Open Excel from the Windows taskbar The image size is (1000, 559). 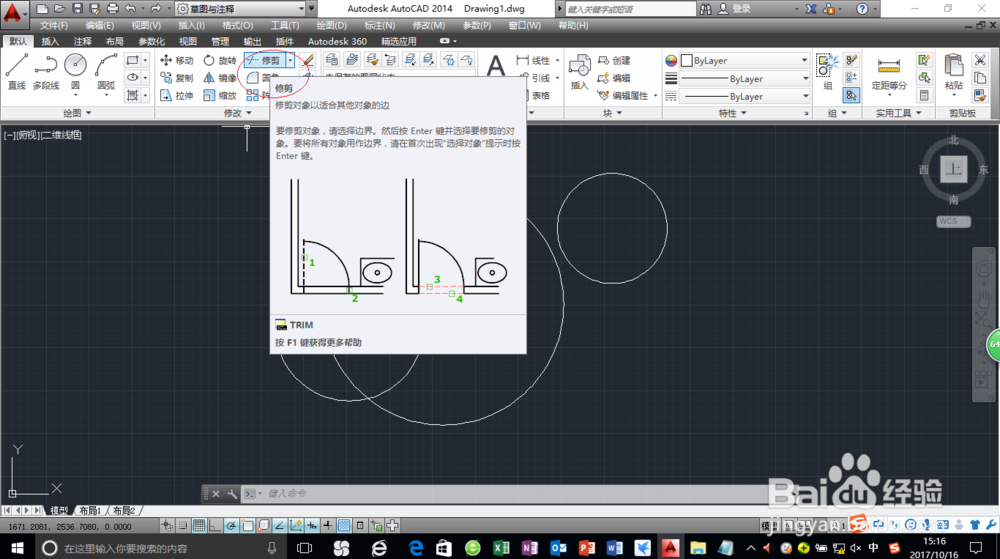click(501, 548)
